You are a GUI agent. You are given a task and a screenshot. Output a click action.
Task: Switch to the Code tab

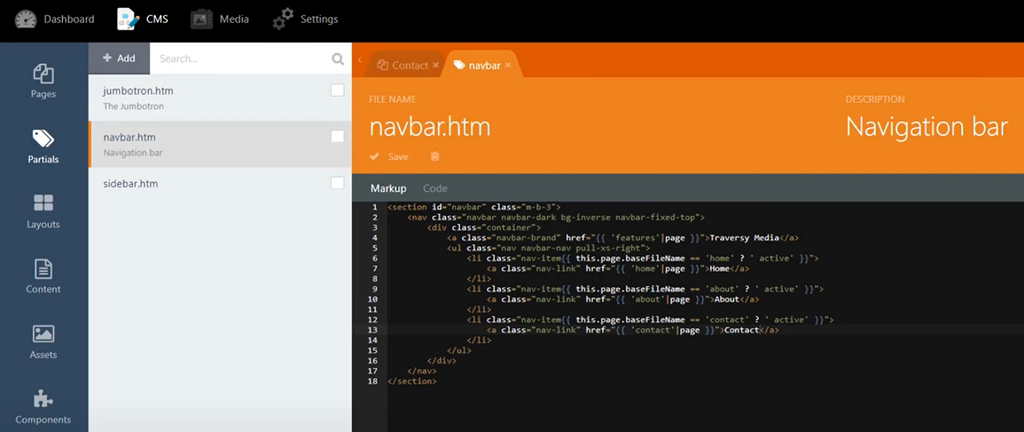pyautogui.click(x=435, y=188)
